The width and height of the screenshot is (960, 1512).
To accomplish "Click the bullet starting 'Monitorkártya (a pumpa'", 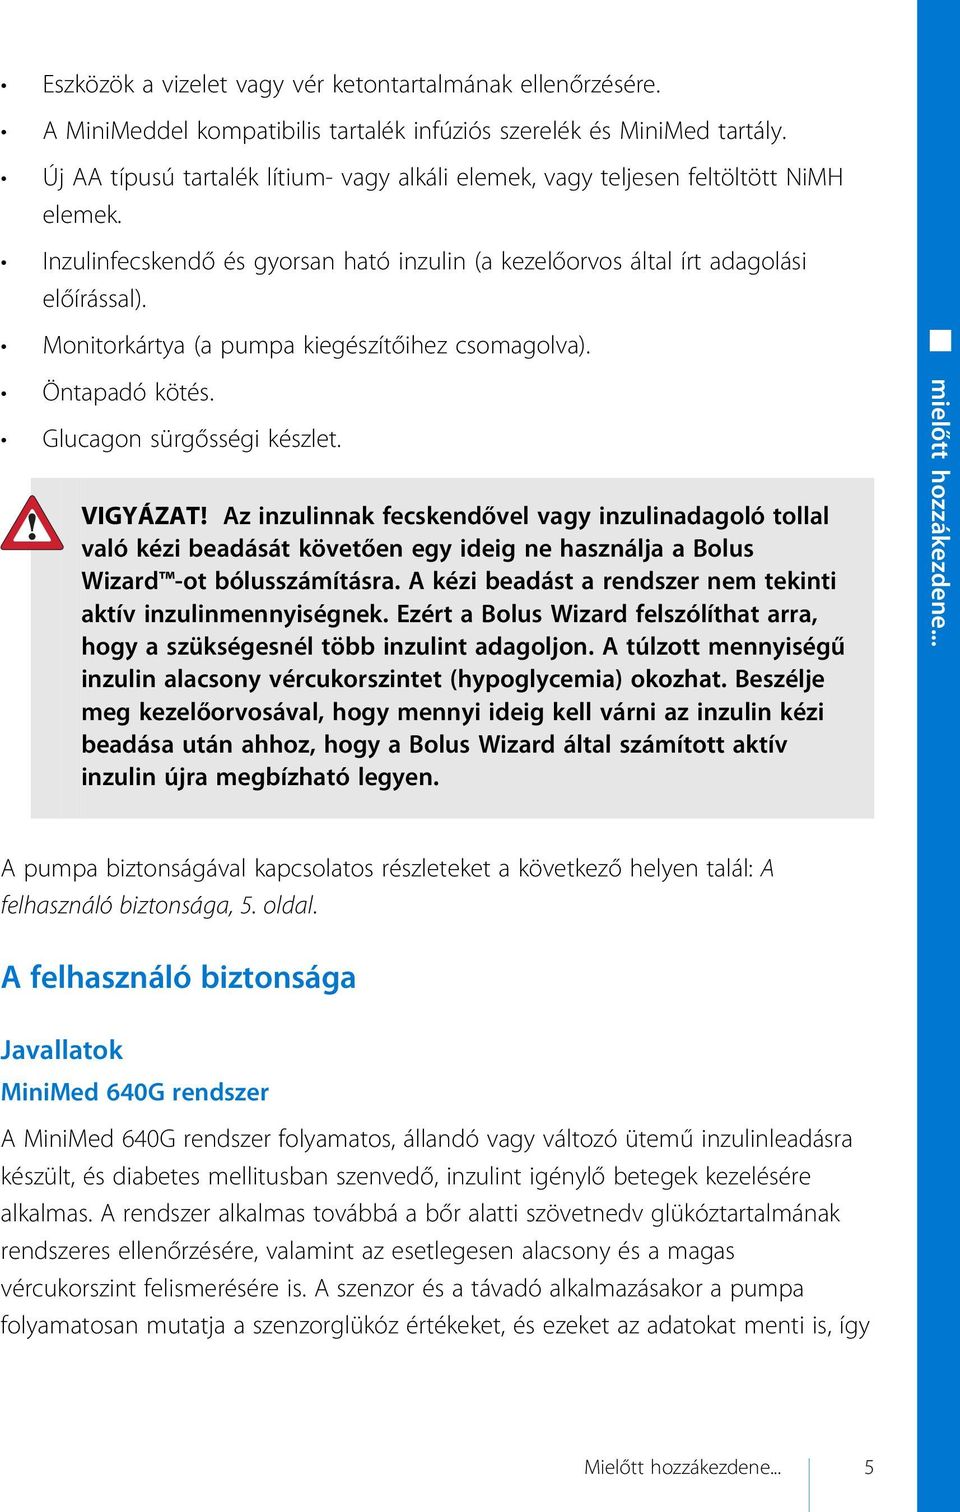I will point(316,346).
